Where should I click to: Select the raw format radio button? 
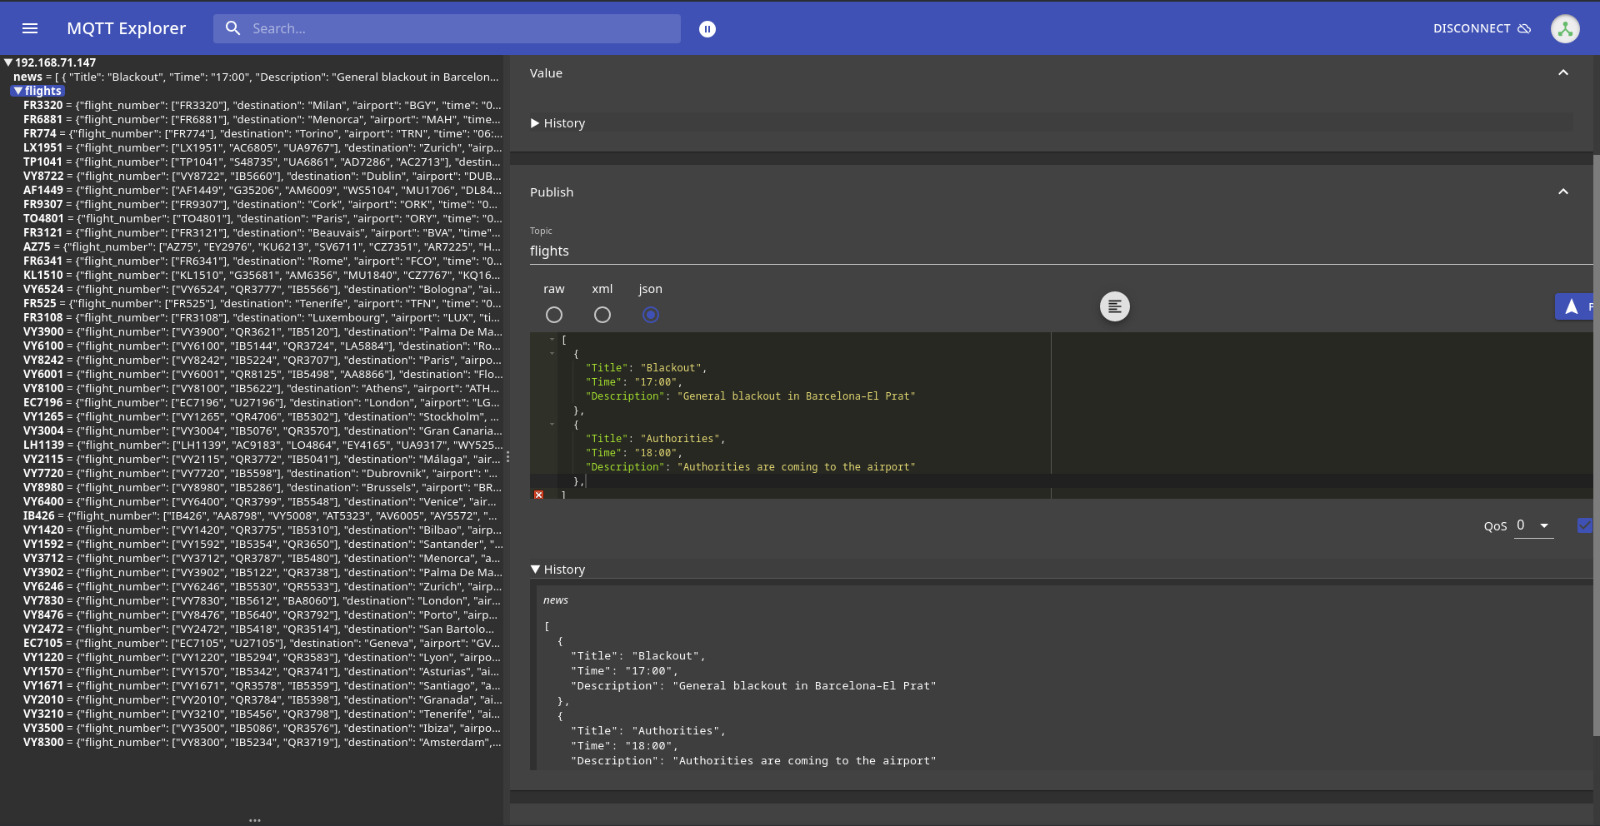(x=554, y=314)
